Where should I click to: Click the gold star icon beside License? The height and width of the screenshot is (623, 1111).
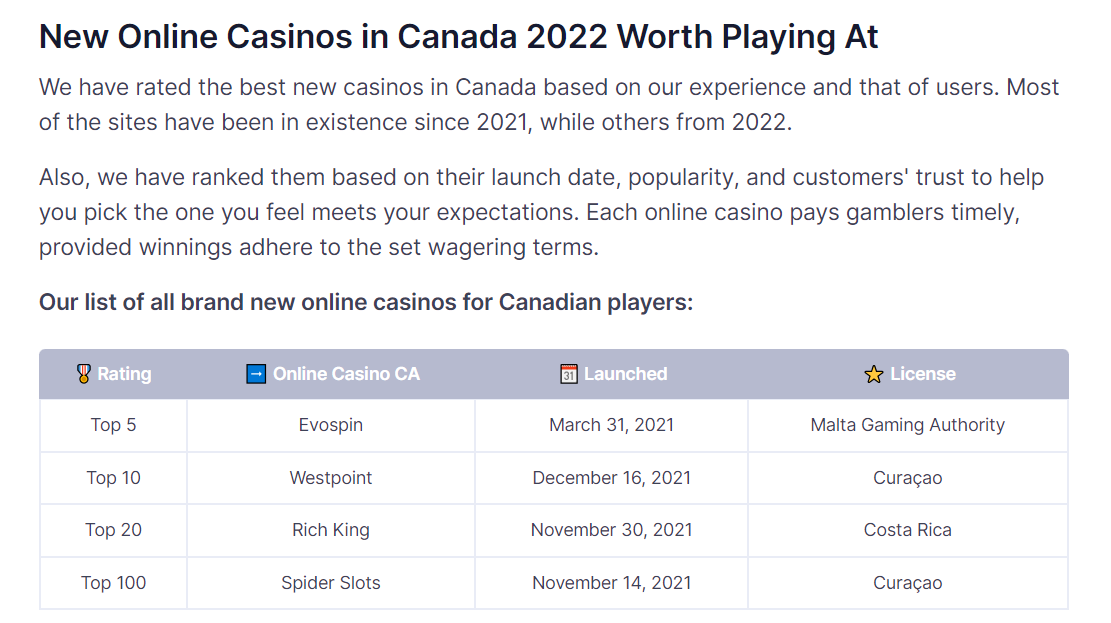click(874, 374)
